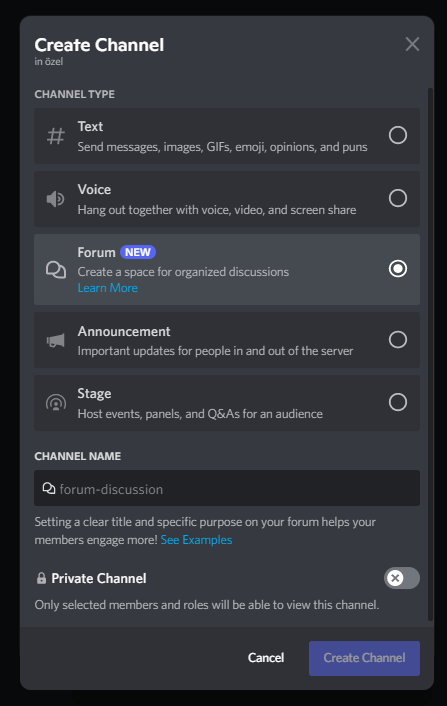Select the Stage channel radio button
This screenshot has width=447, height=706.
(398, 402)
